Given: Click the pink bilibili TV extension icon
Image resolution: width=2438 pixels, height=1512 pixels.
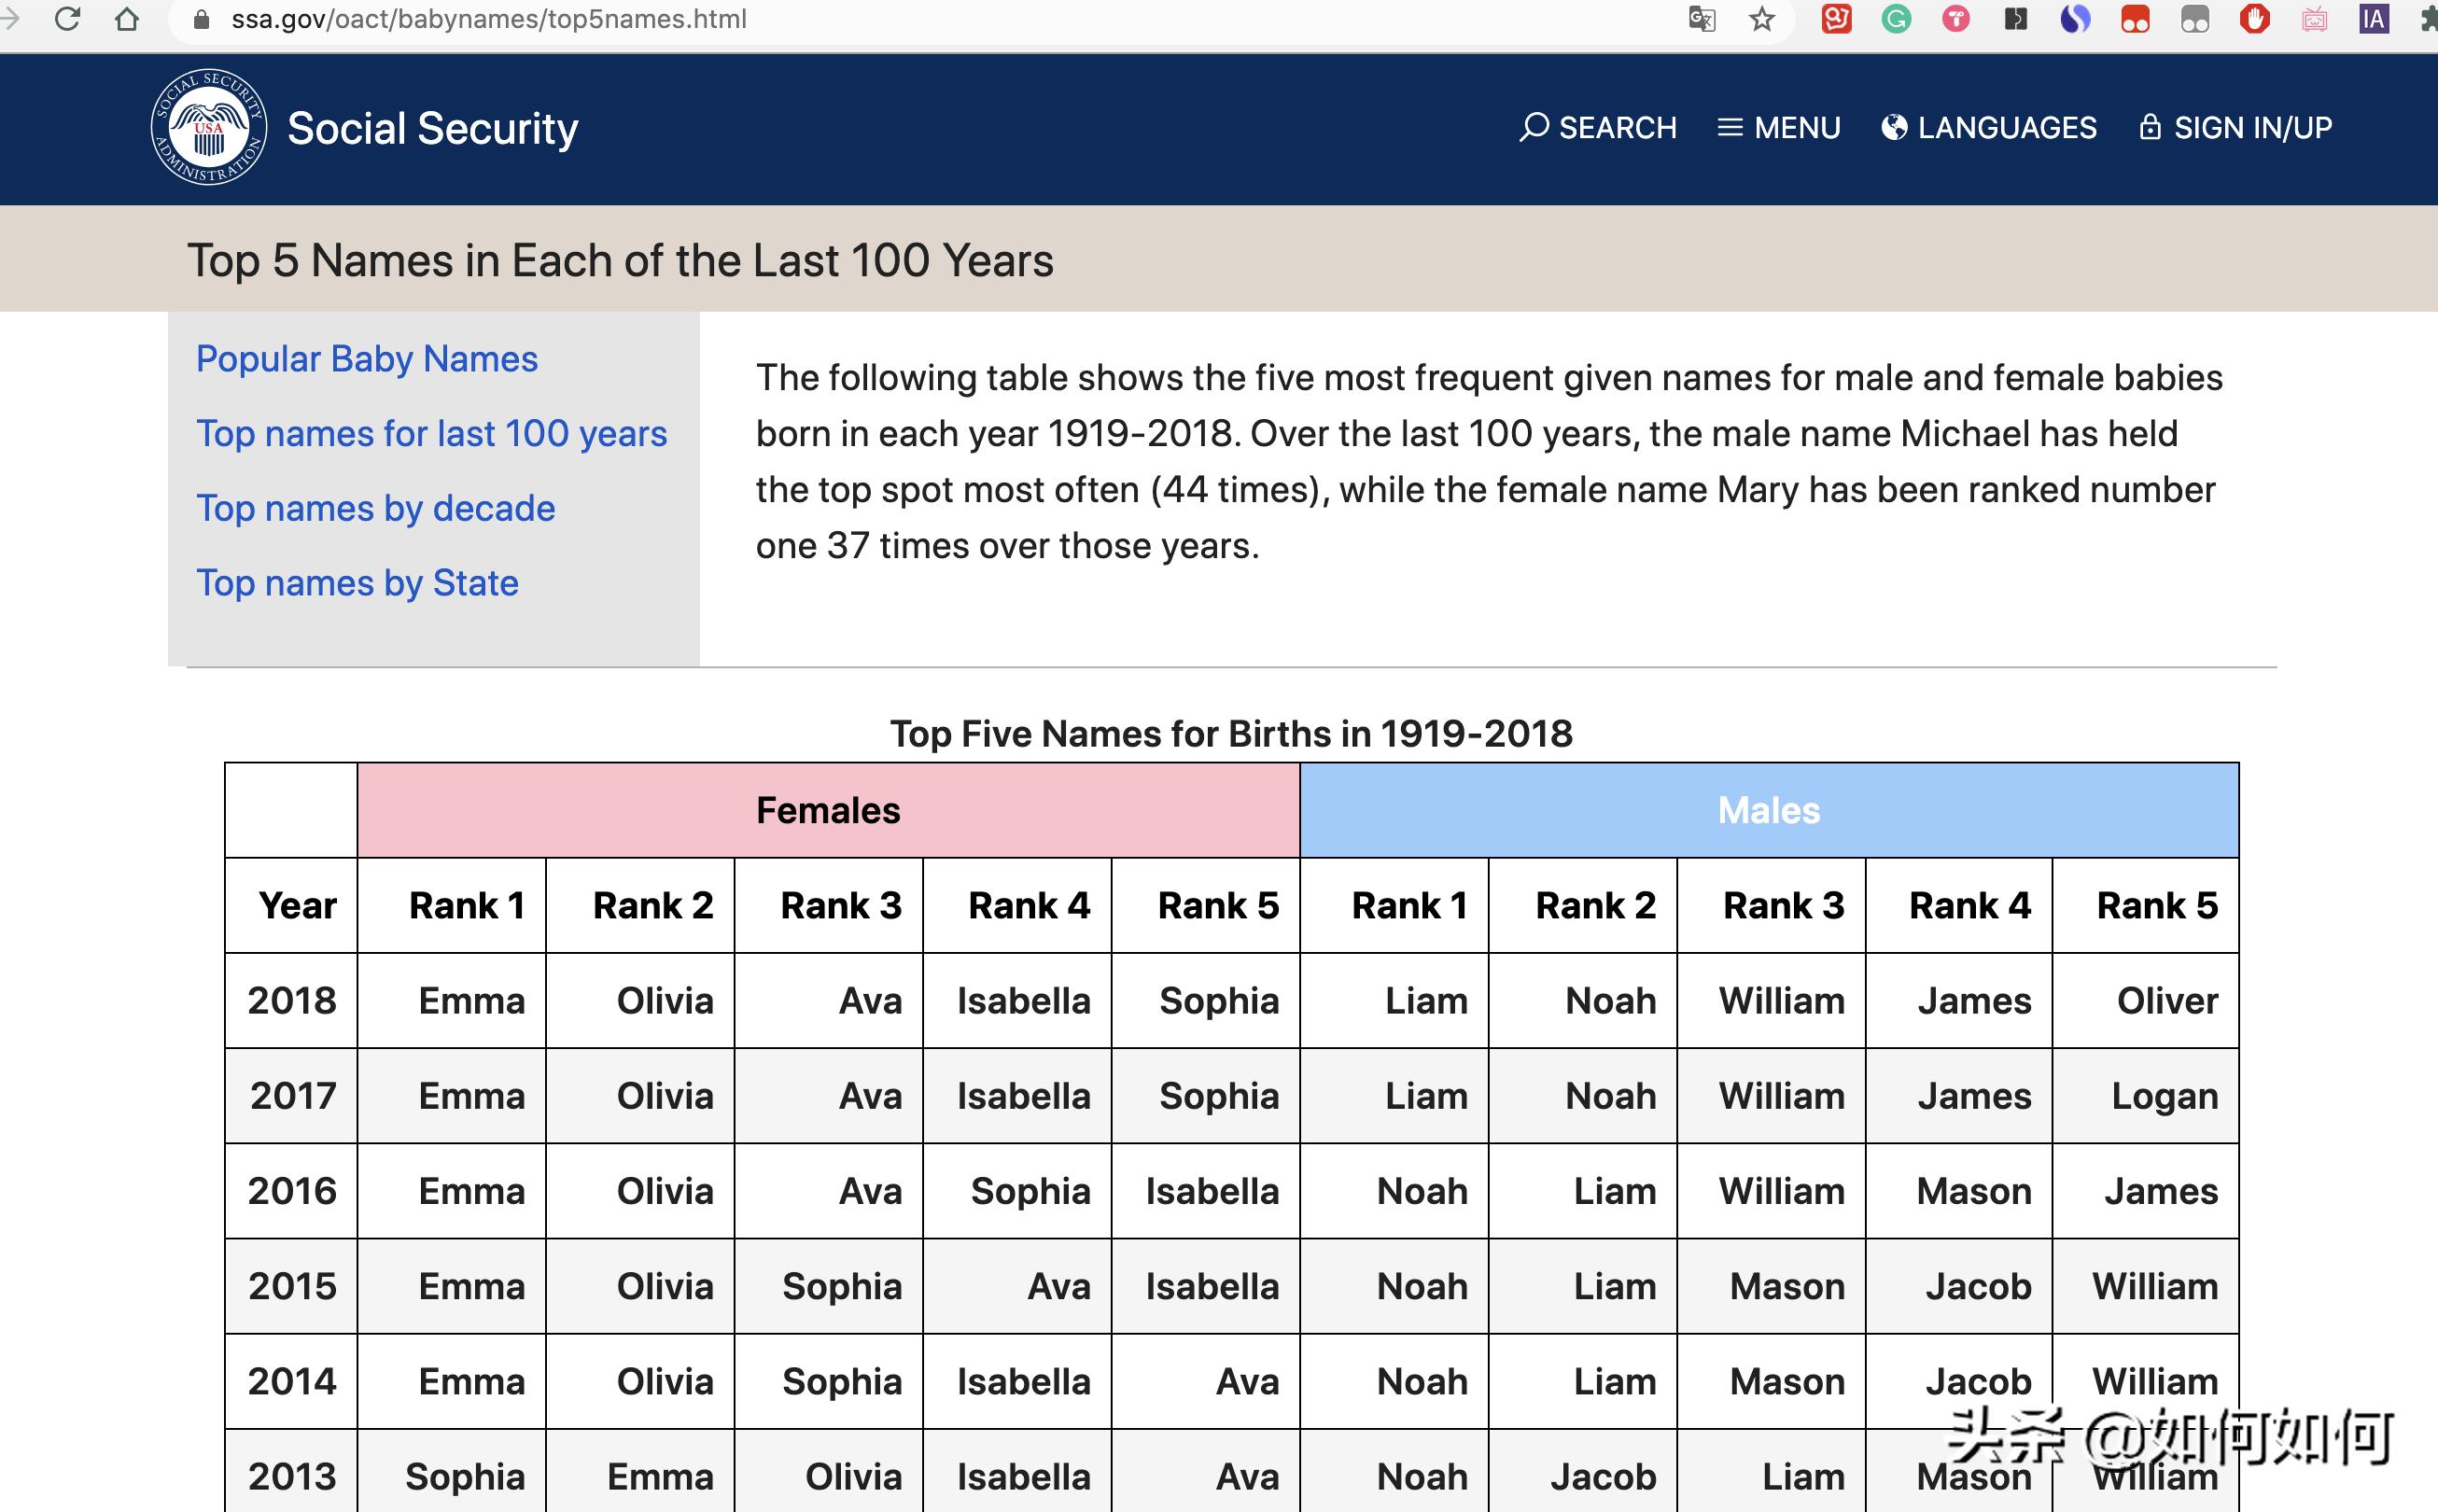Looking at the screenshot, I should click(x=2314, y=19).
